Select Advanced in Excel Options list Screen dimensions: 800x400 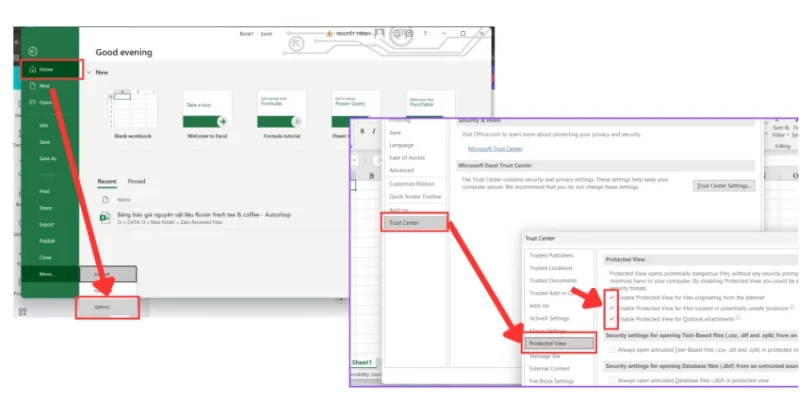402,170
